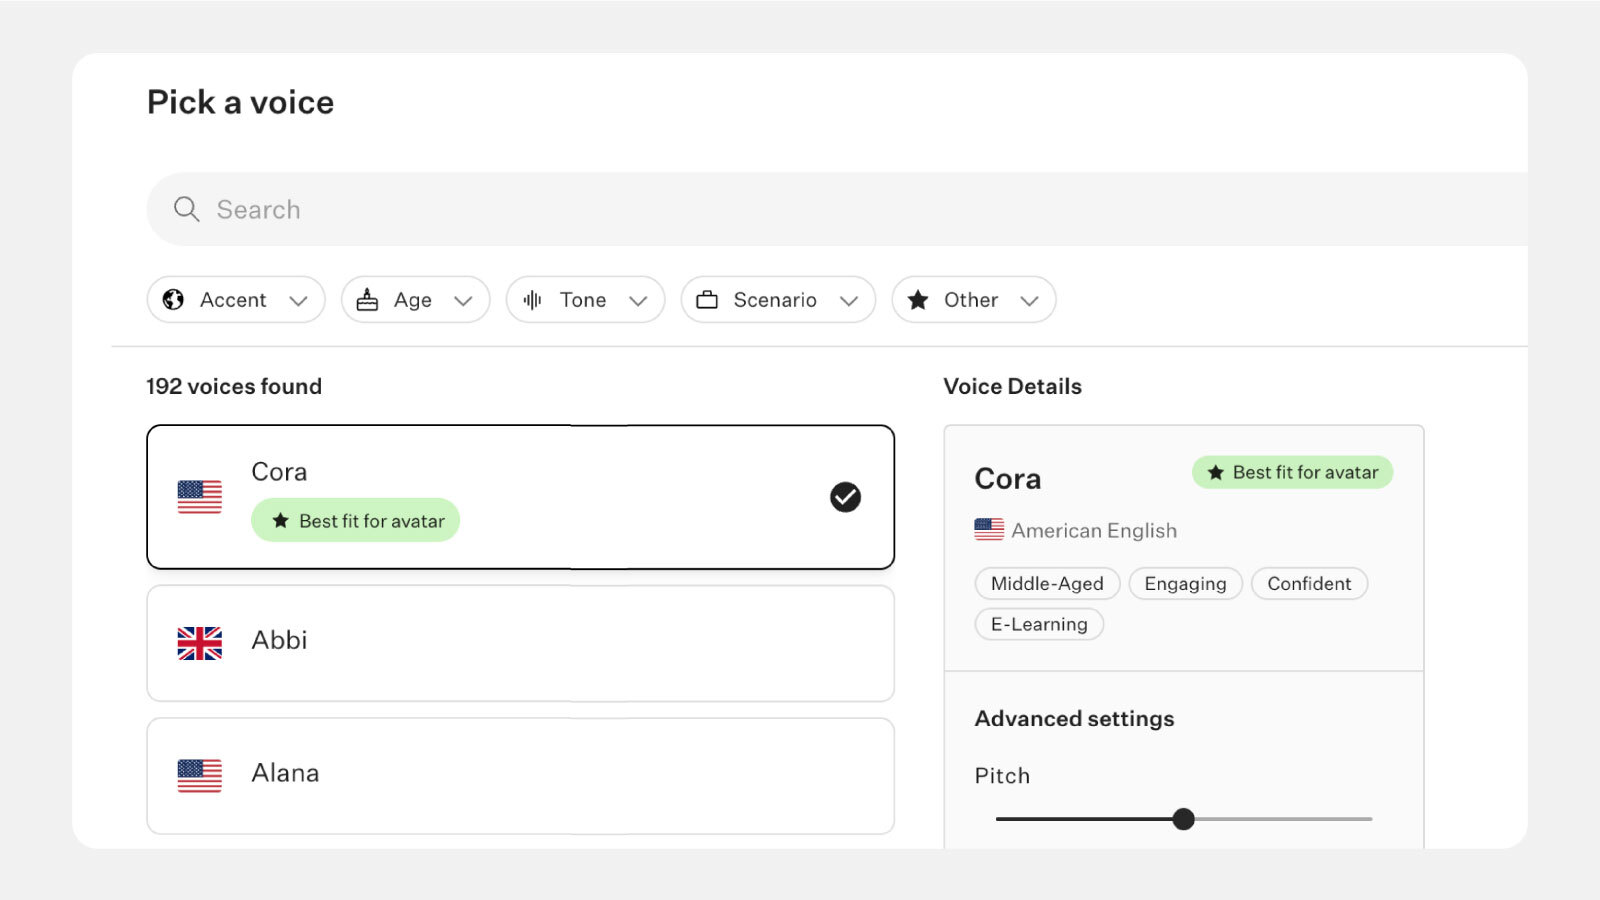
Task: Click the star icon on Other filter
Action: point(918,300)
